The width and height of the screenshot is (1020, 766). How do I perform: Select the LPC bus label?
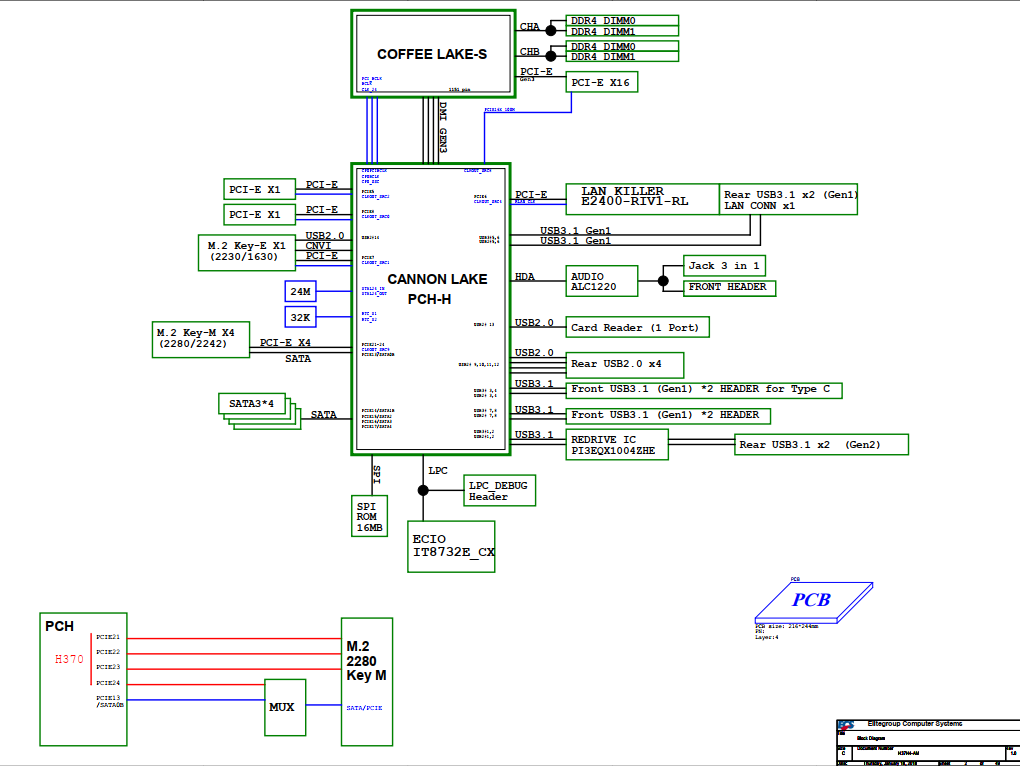[438, 470]
